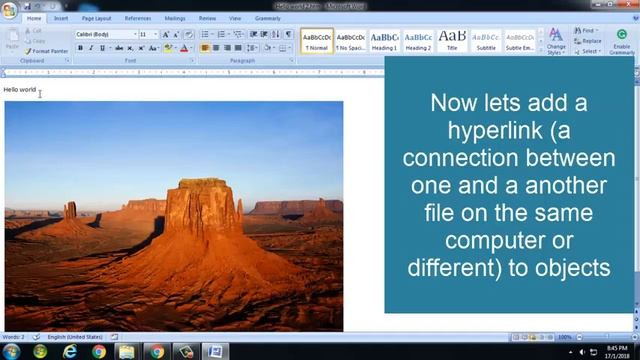Viewport: 640px width, 360px height.
Task: Open the Change Case menu
Action: [x=153, y=48]
